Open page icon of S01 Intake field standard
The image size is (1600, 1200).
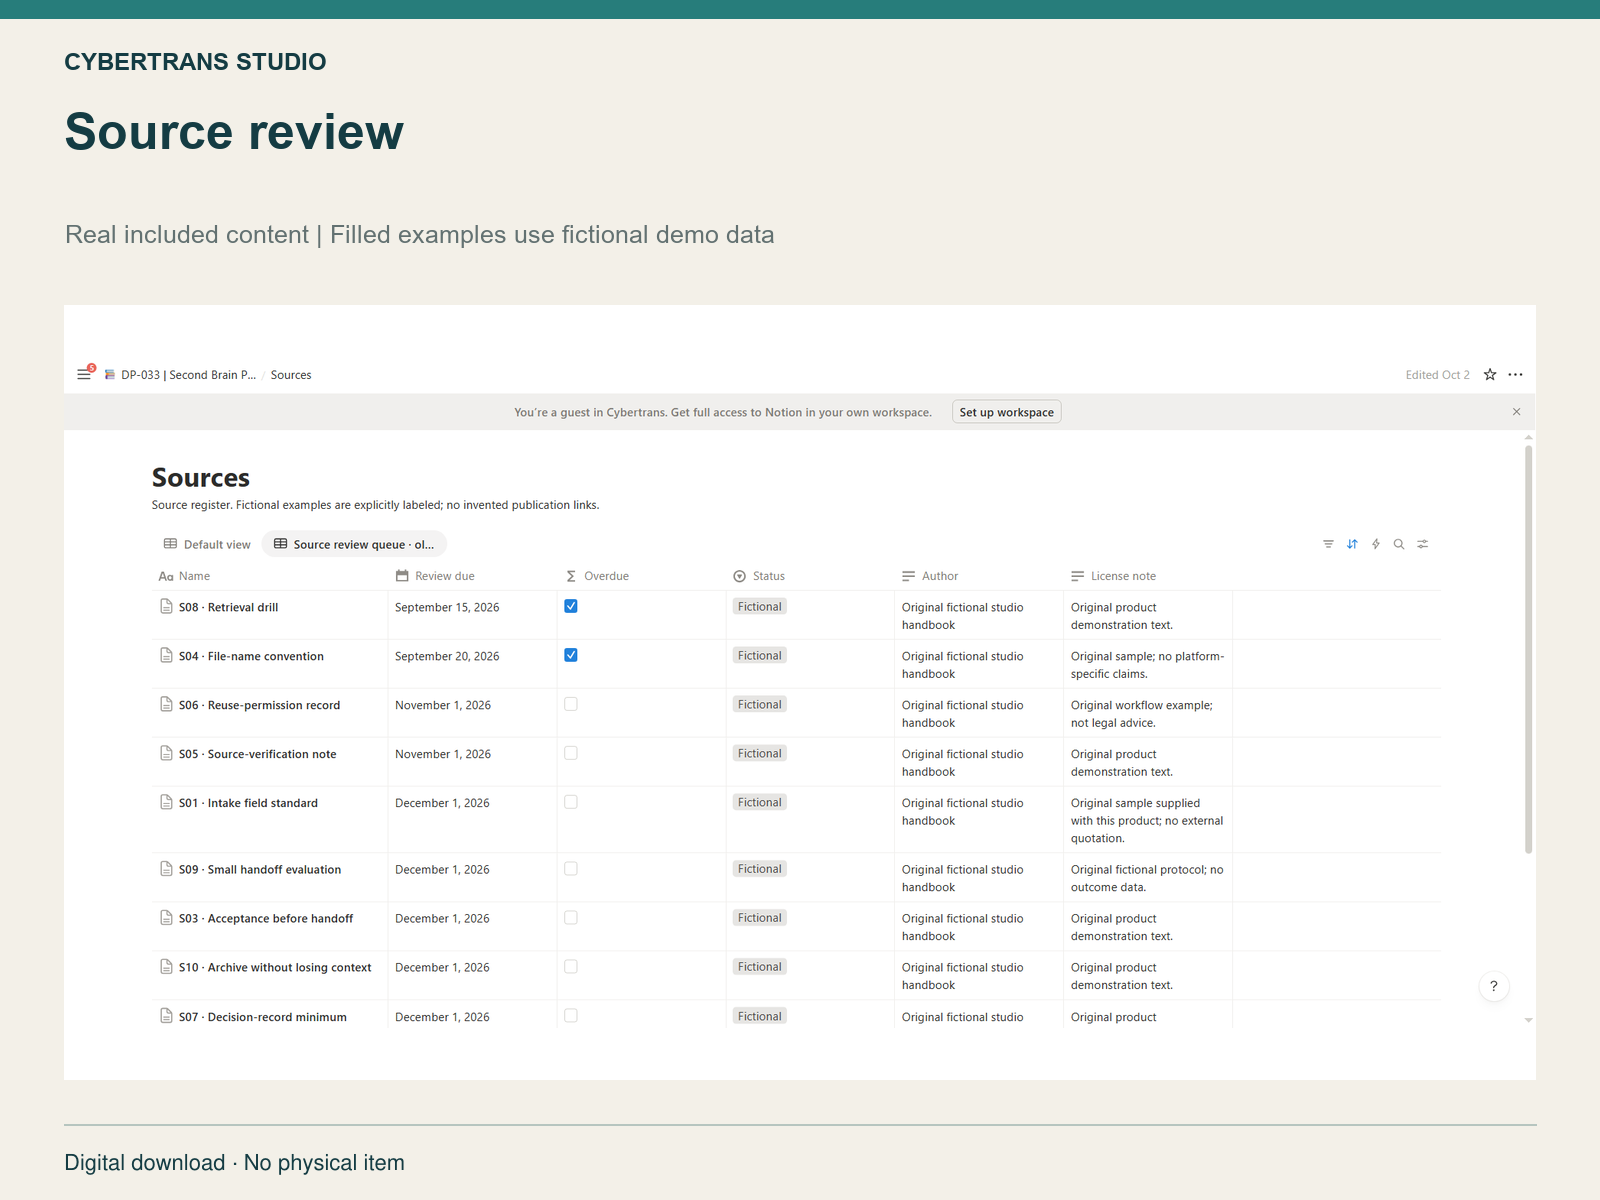coord(167,802)
